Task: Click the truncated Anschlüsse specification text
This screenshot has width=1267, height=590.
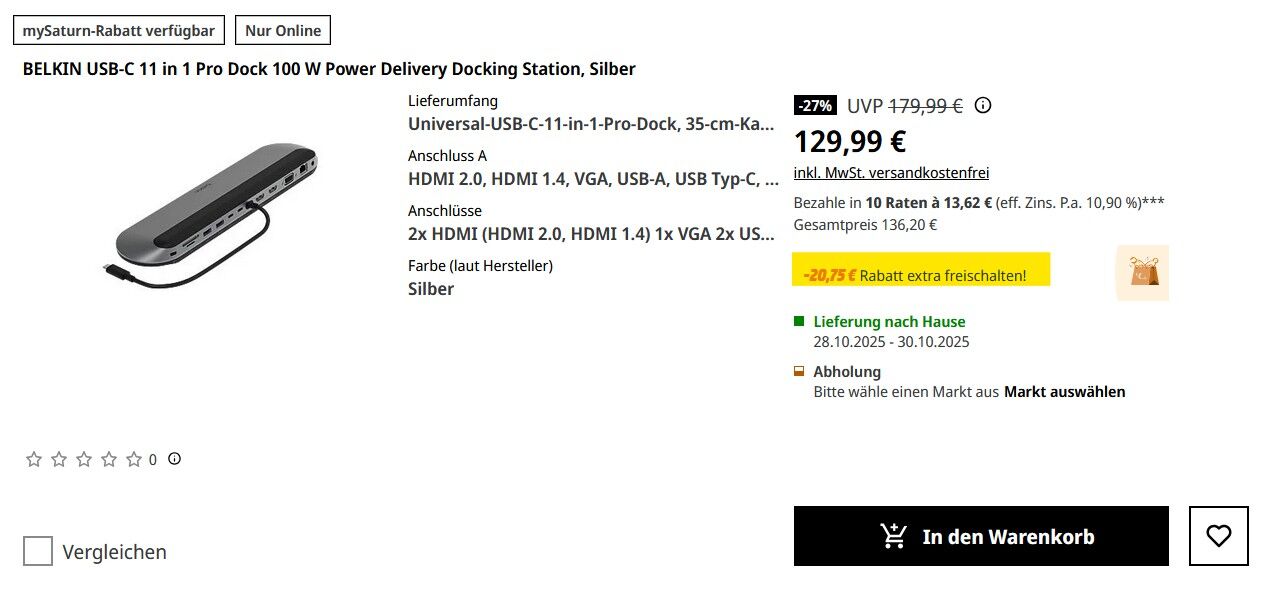Action: (x=591, y=234)
